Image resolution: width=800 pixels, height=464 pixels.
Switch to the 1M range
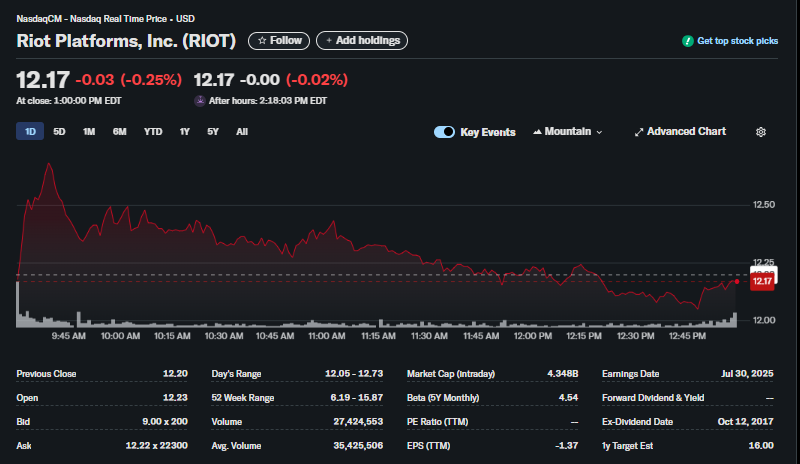[x=89, y=132]
